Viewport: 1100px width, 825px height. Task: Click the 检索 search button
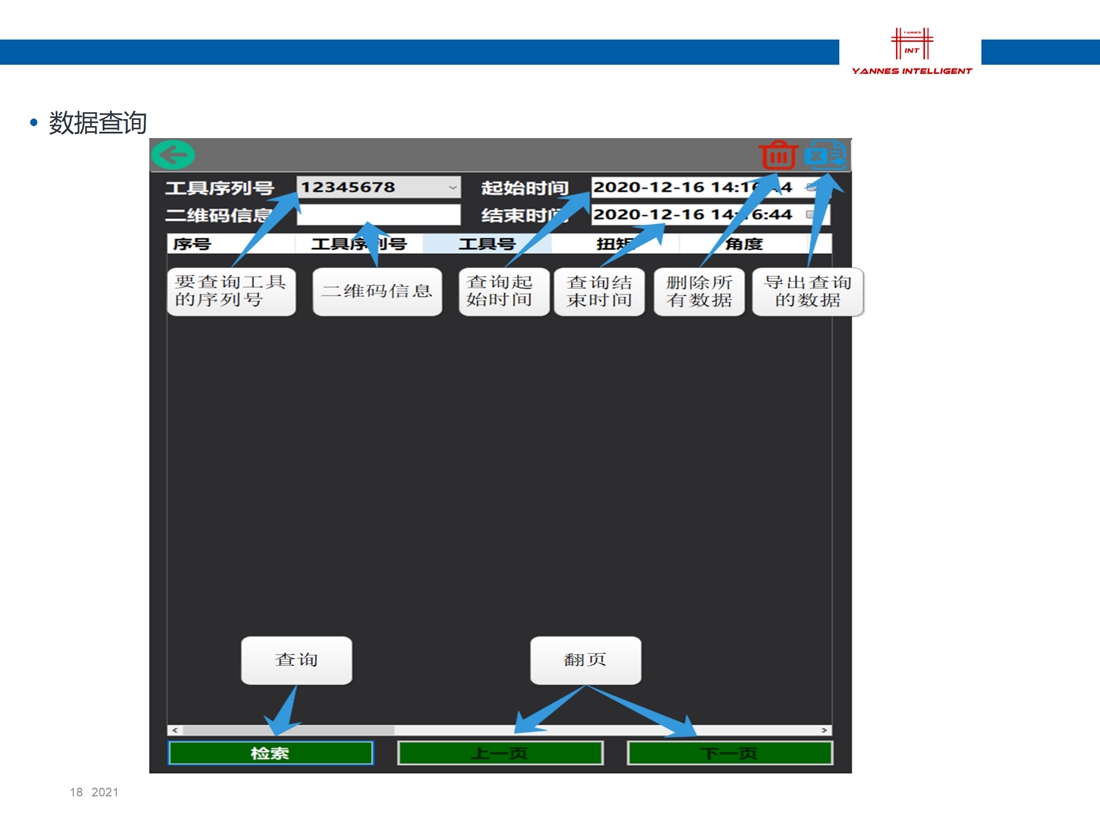(x=271, y=753)
